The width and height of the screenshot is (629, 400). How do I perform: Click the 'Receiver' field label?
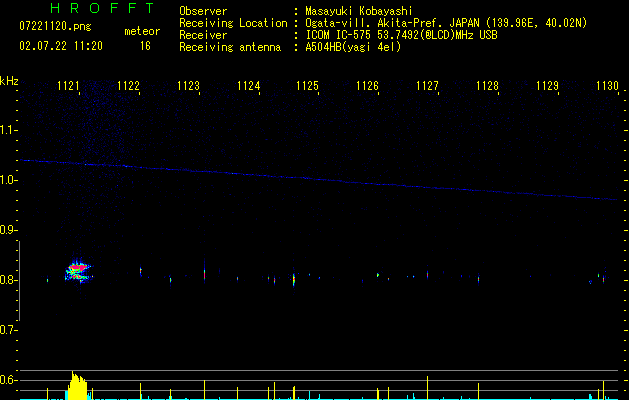pos(203,35)
